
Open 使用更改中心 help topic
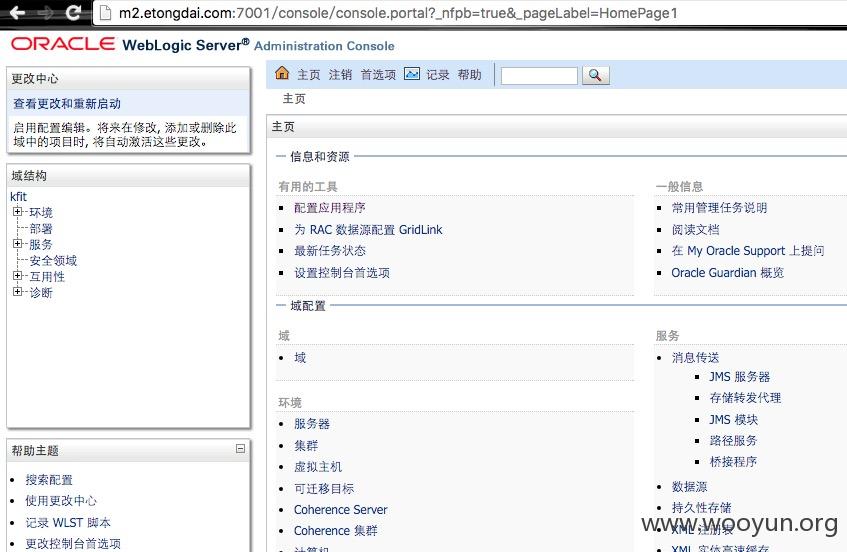(x=60, y=501)
